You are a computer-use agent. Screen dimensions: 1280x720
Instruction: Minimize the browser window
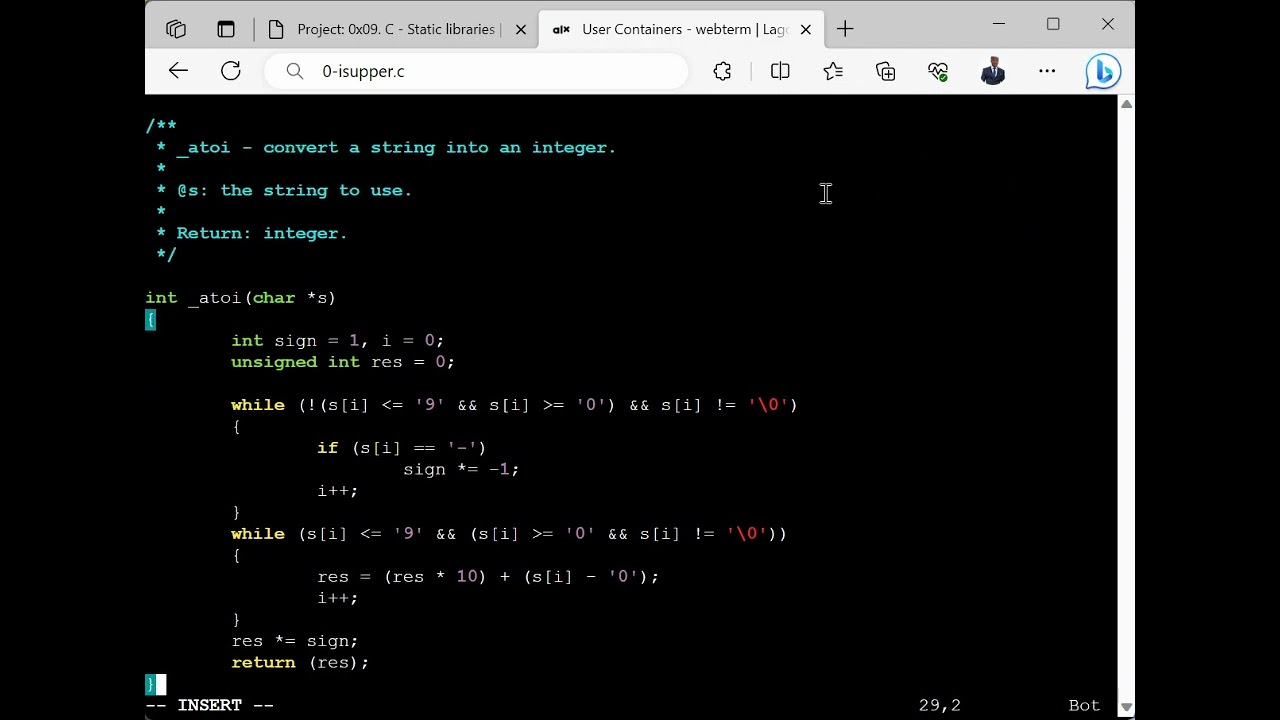point(998,24)
